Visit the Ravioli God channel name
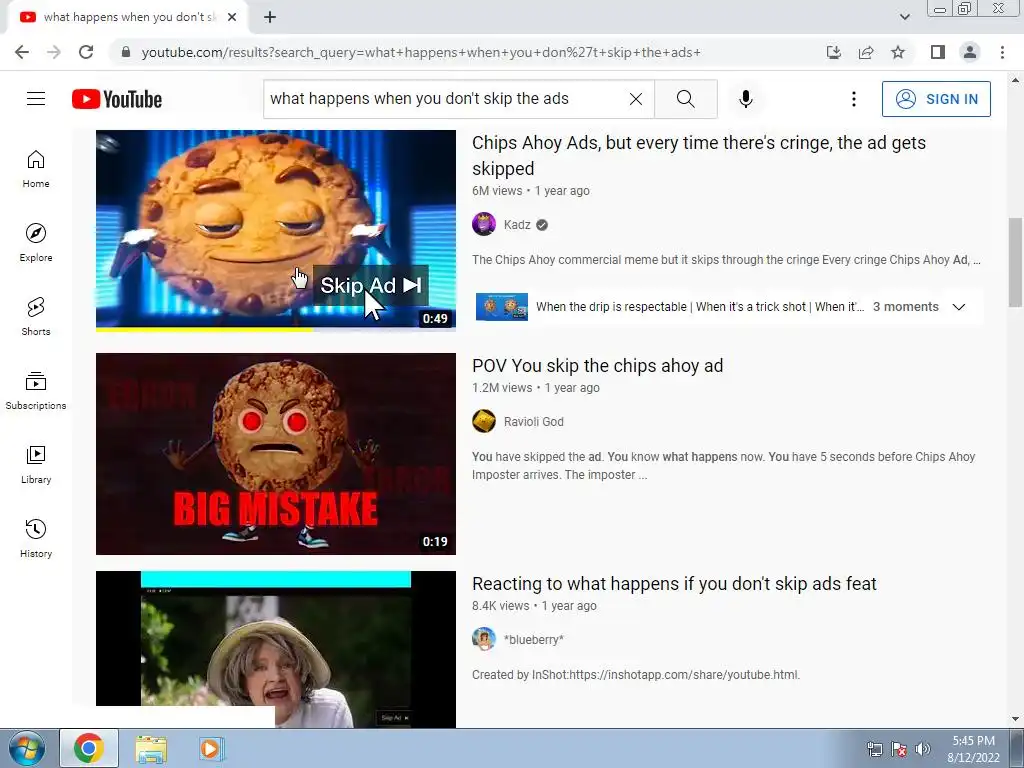 (534, 422)
